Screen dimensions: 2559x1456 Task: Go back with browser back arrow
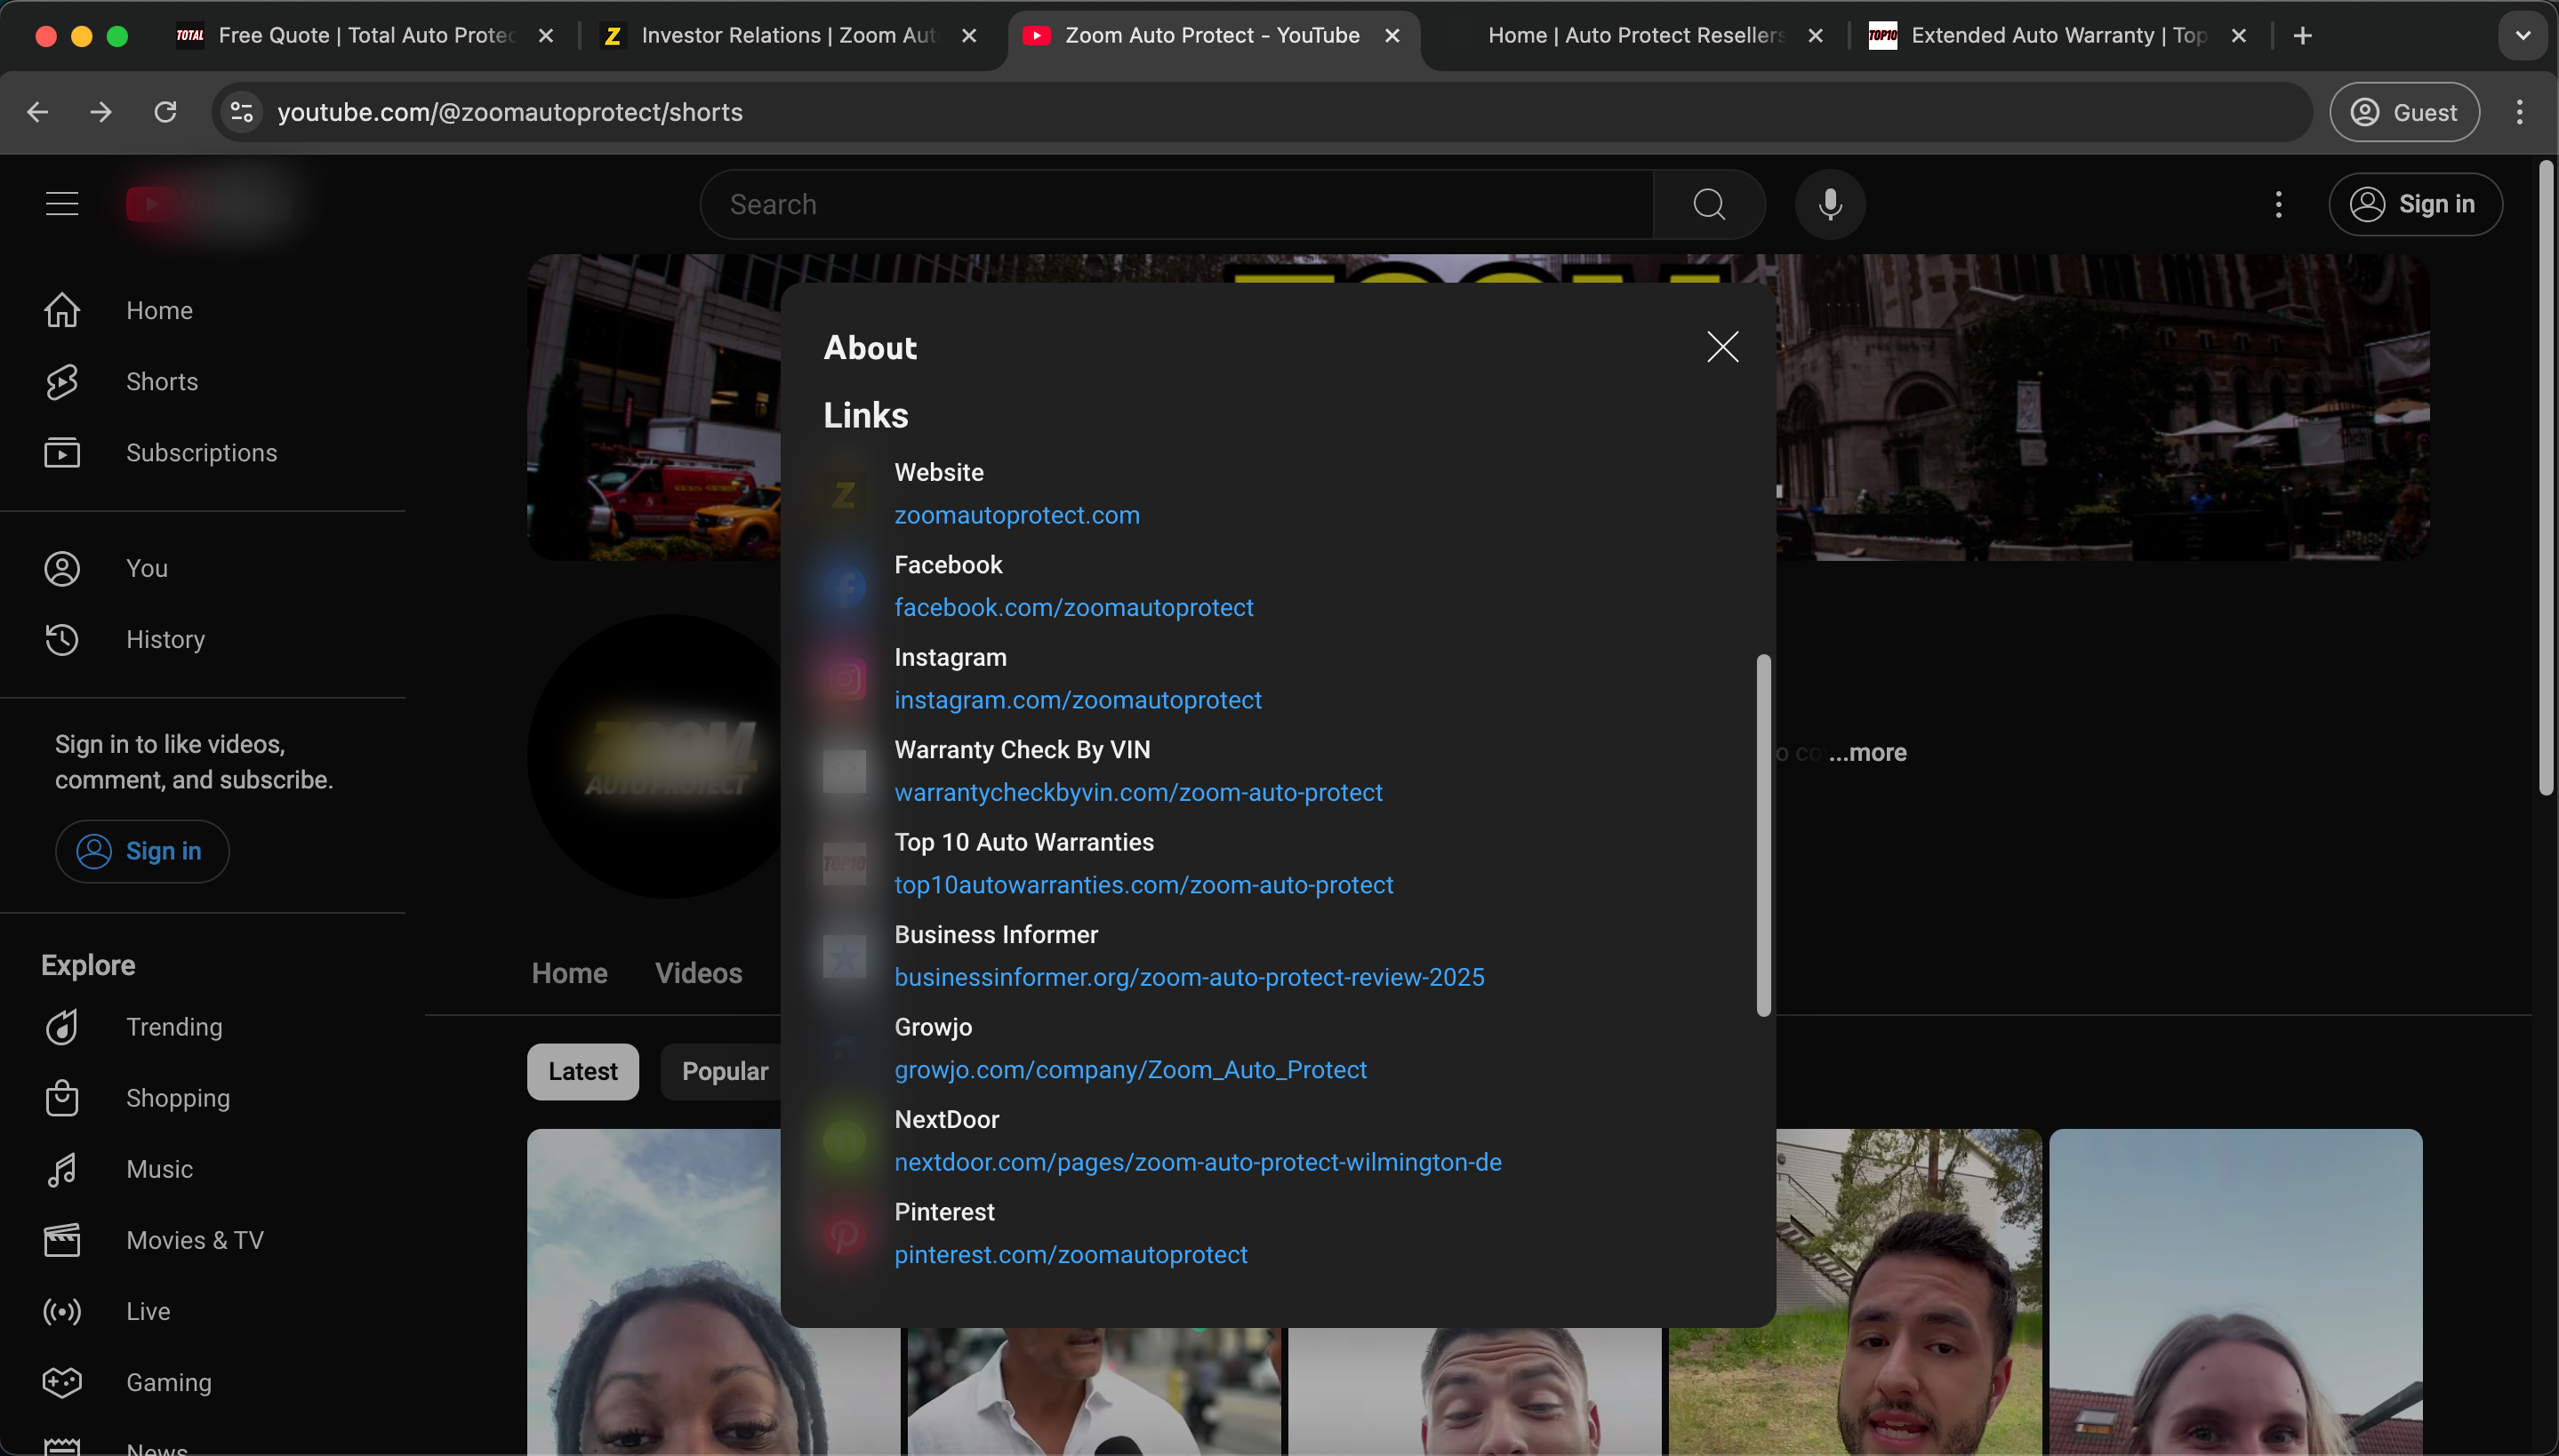click(x=38, y=112)
